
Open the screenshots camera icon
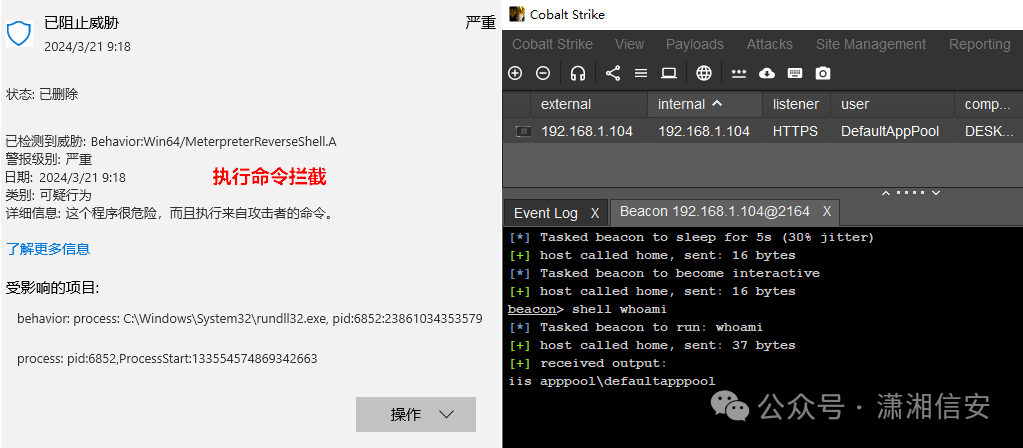coord(823,73)
